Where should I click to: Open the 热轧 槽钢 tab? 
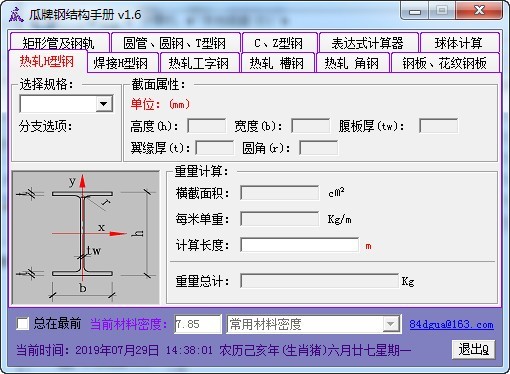click(x=277, y=63)
